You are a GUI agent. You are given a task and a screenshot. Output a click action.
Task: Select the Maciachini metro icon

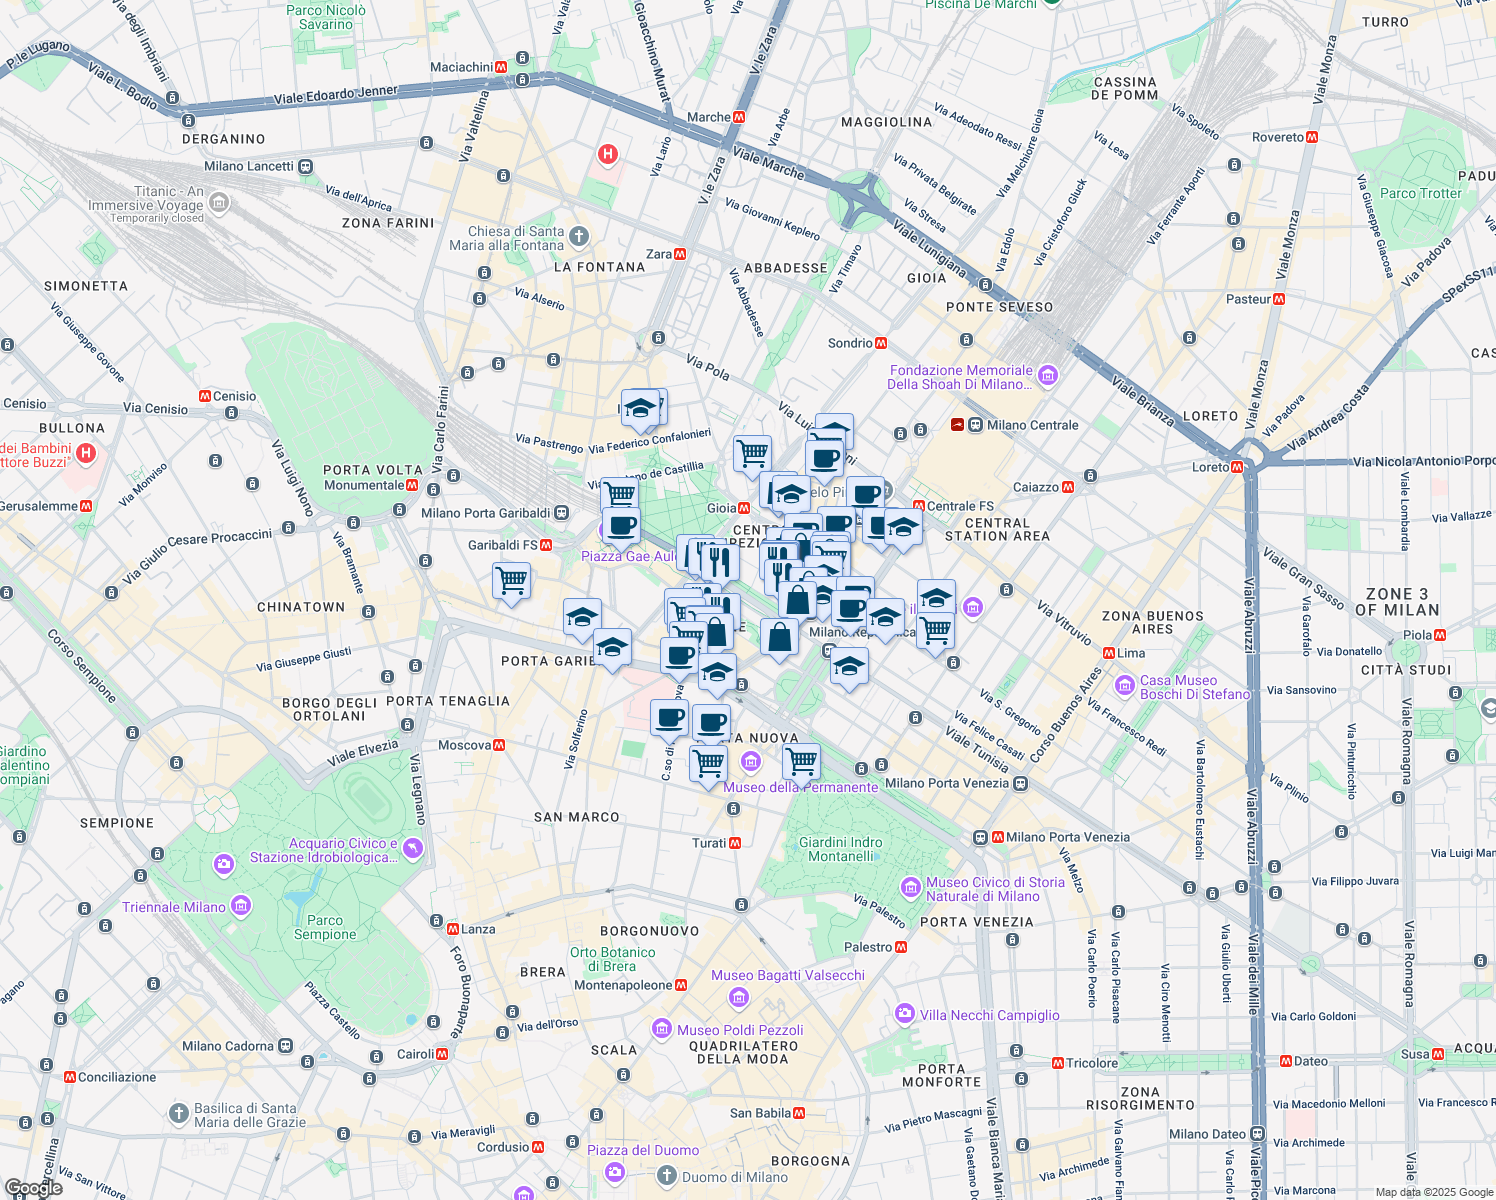(500, 67)
